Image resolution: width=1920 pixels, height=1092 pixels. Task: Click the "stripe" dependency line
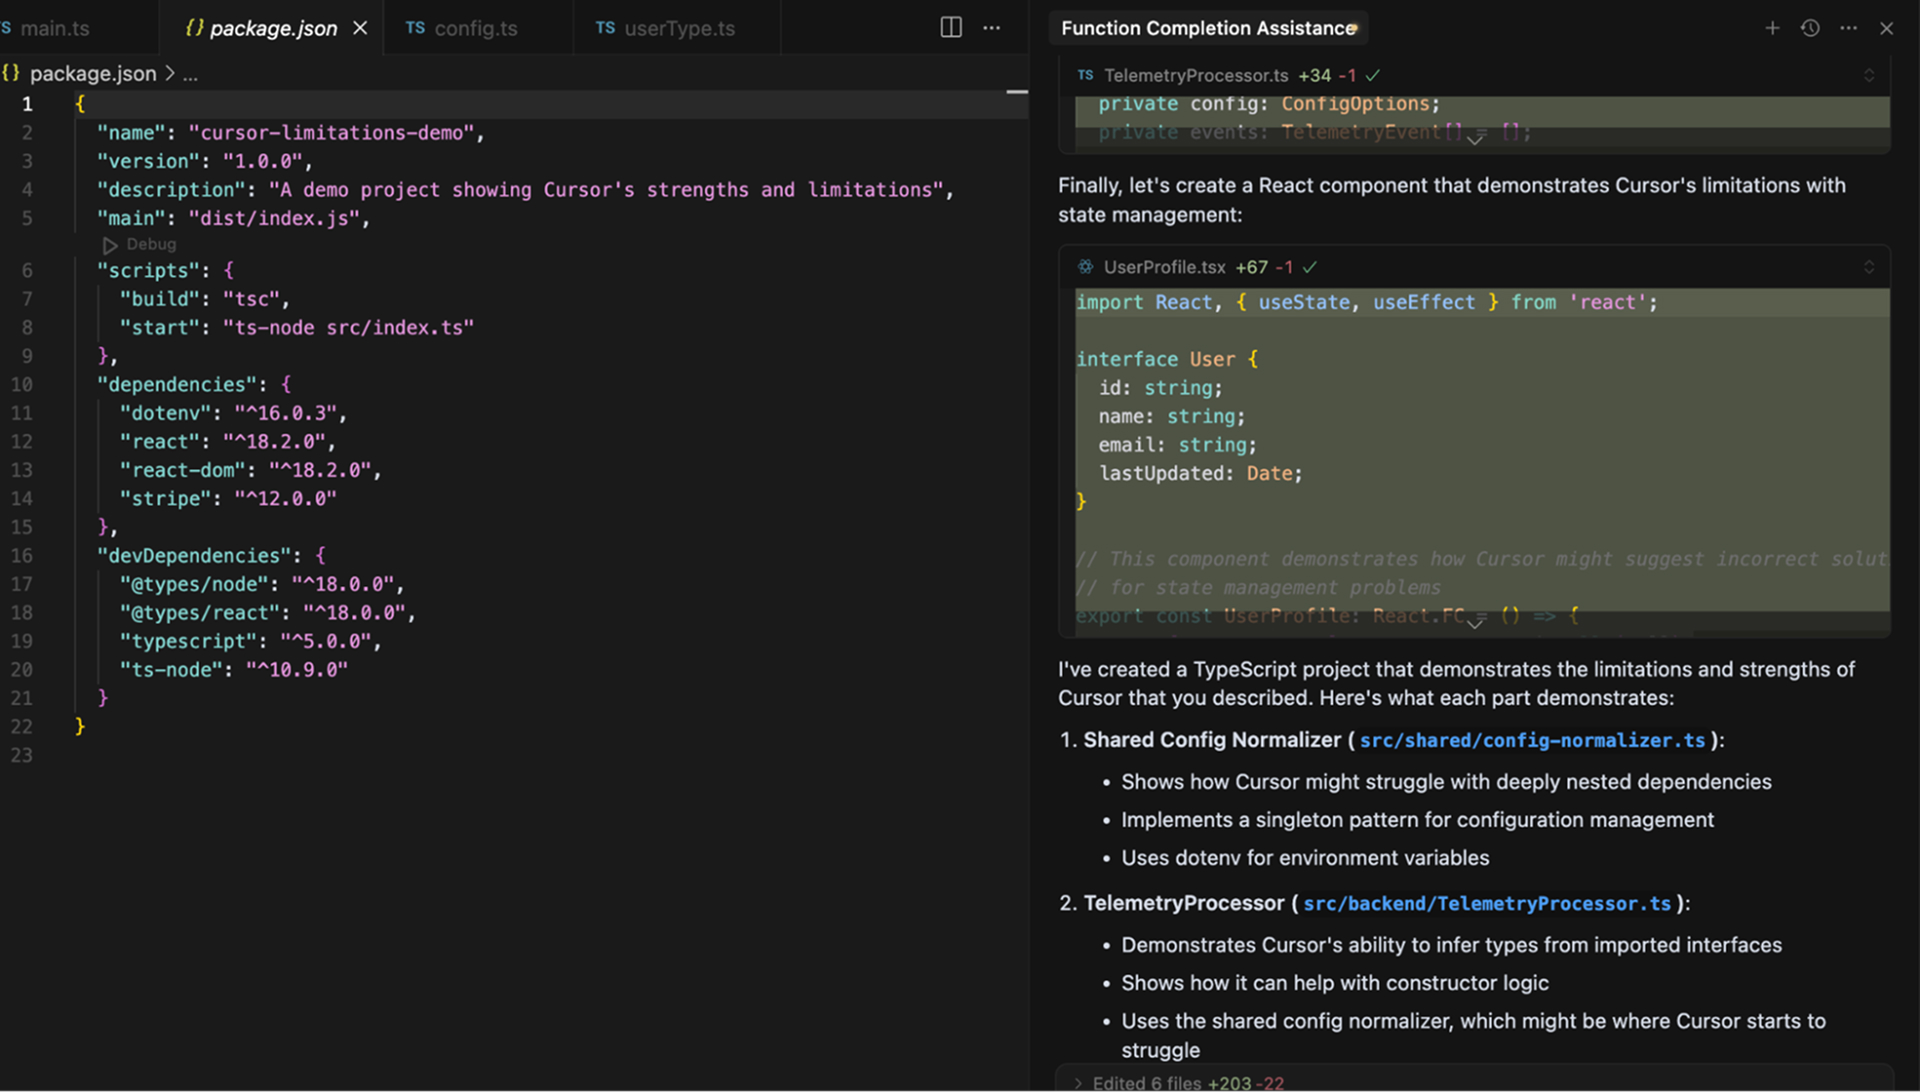coord(228,498)
